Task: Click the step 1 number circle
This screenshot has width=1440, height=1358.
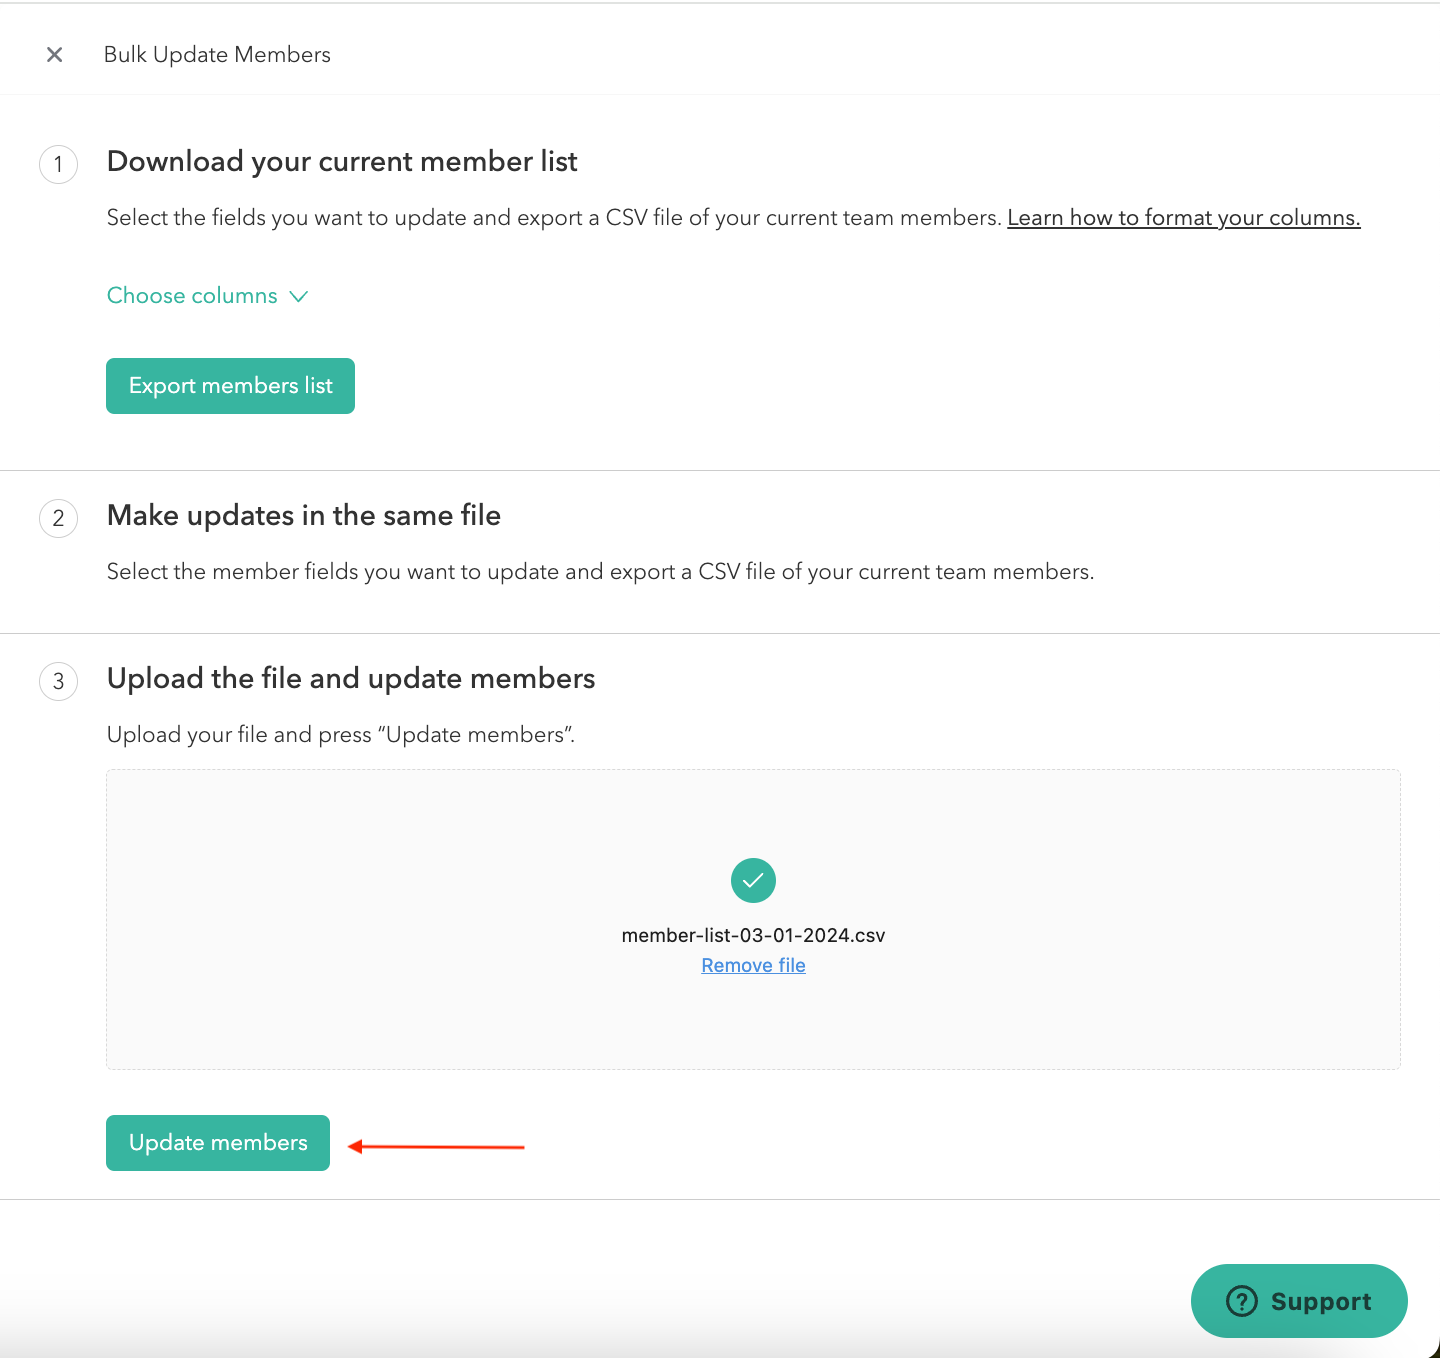Action: pos(59,164)
